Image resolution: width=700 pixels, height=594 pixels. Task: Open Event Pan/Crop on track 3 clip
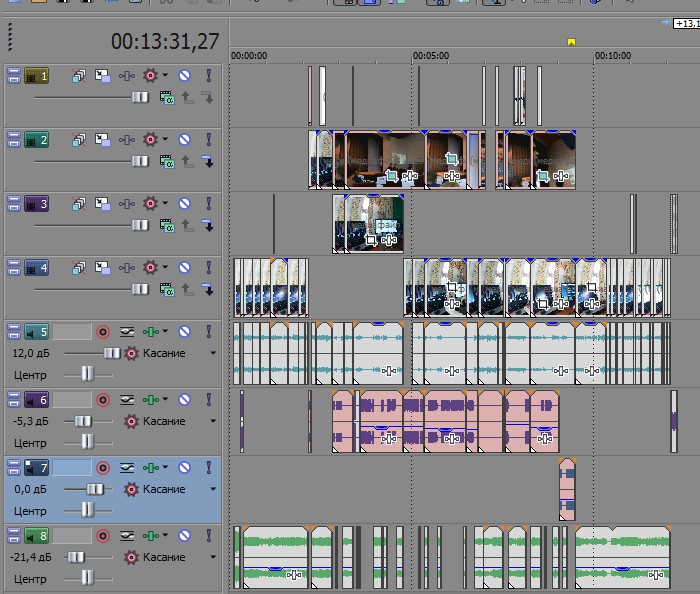[370, 240]
